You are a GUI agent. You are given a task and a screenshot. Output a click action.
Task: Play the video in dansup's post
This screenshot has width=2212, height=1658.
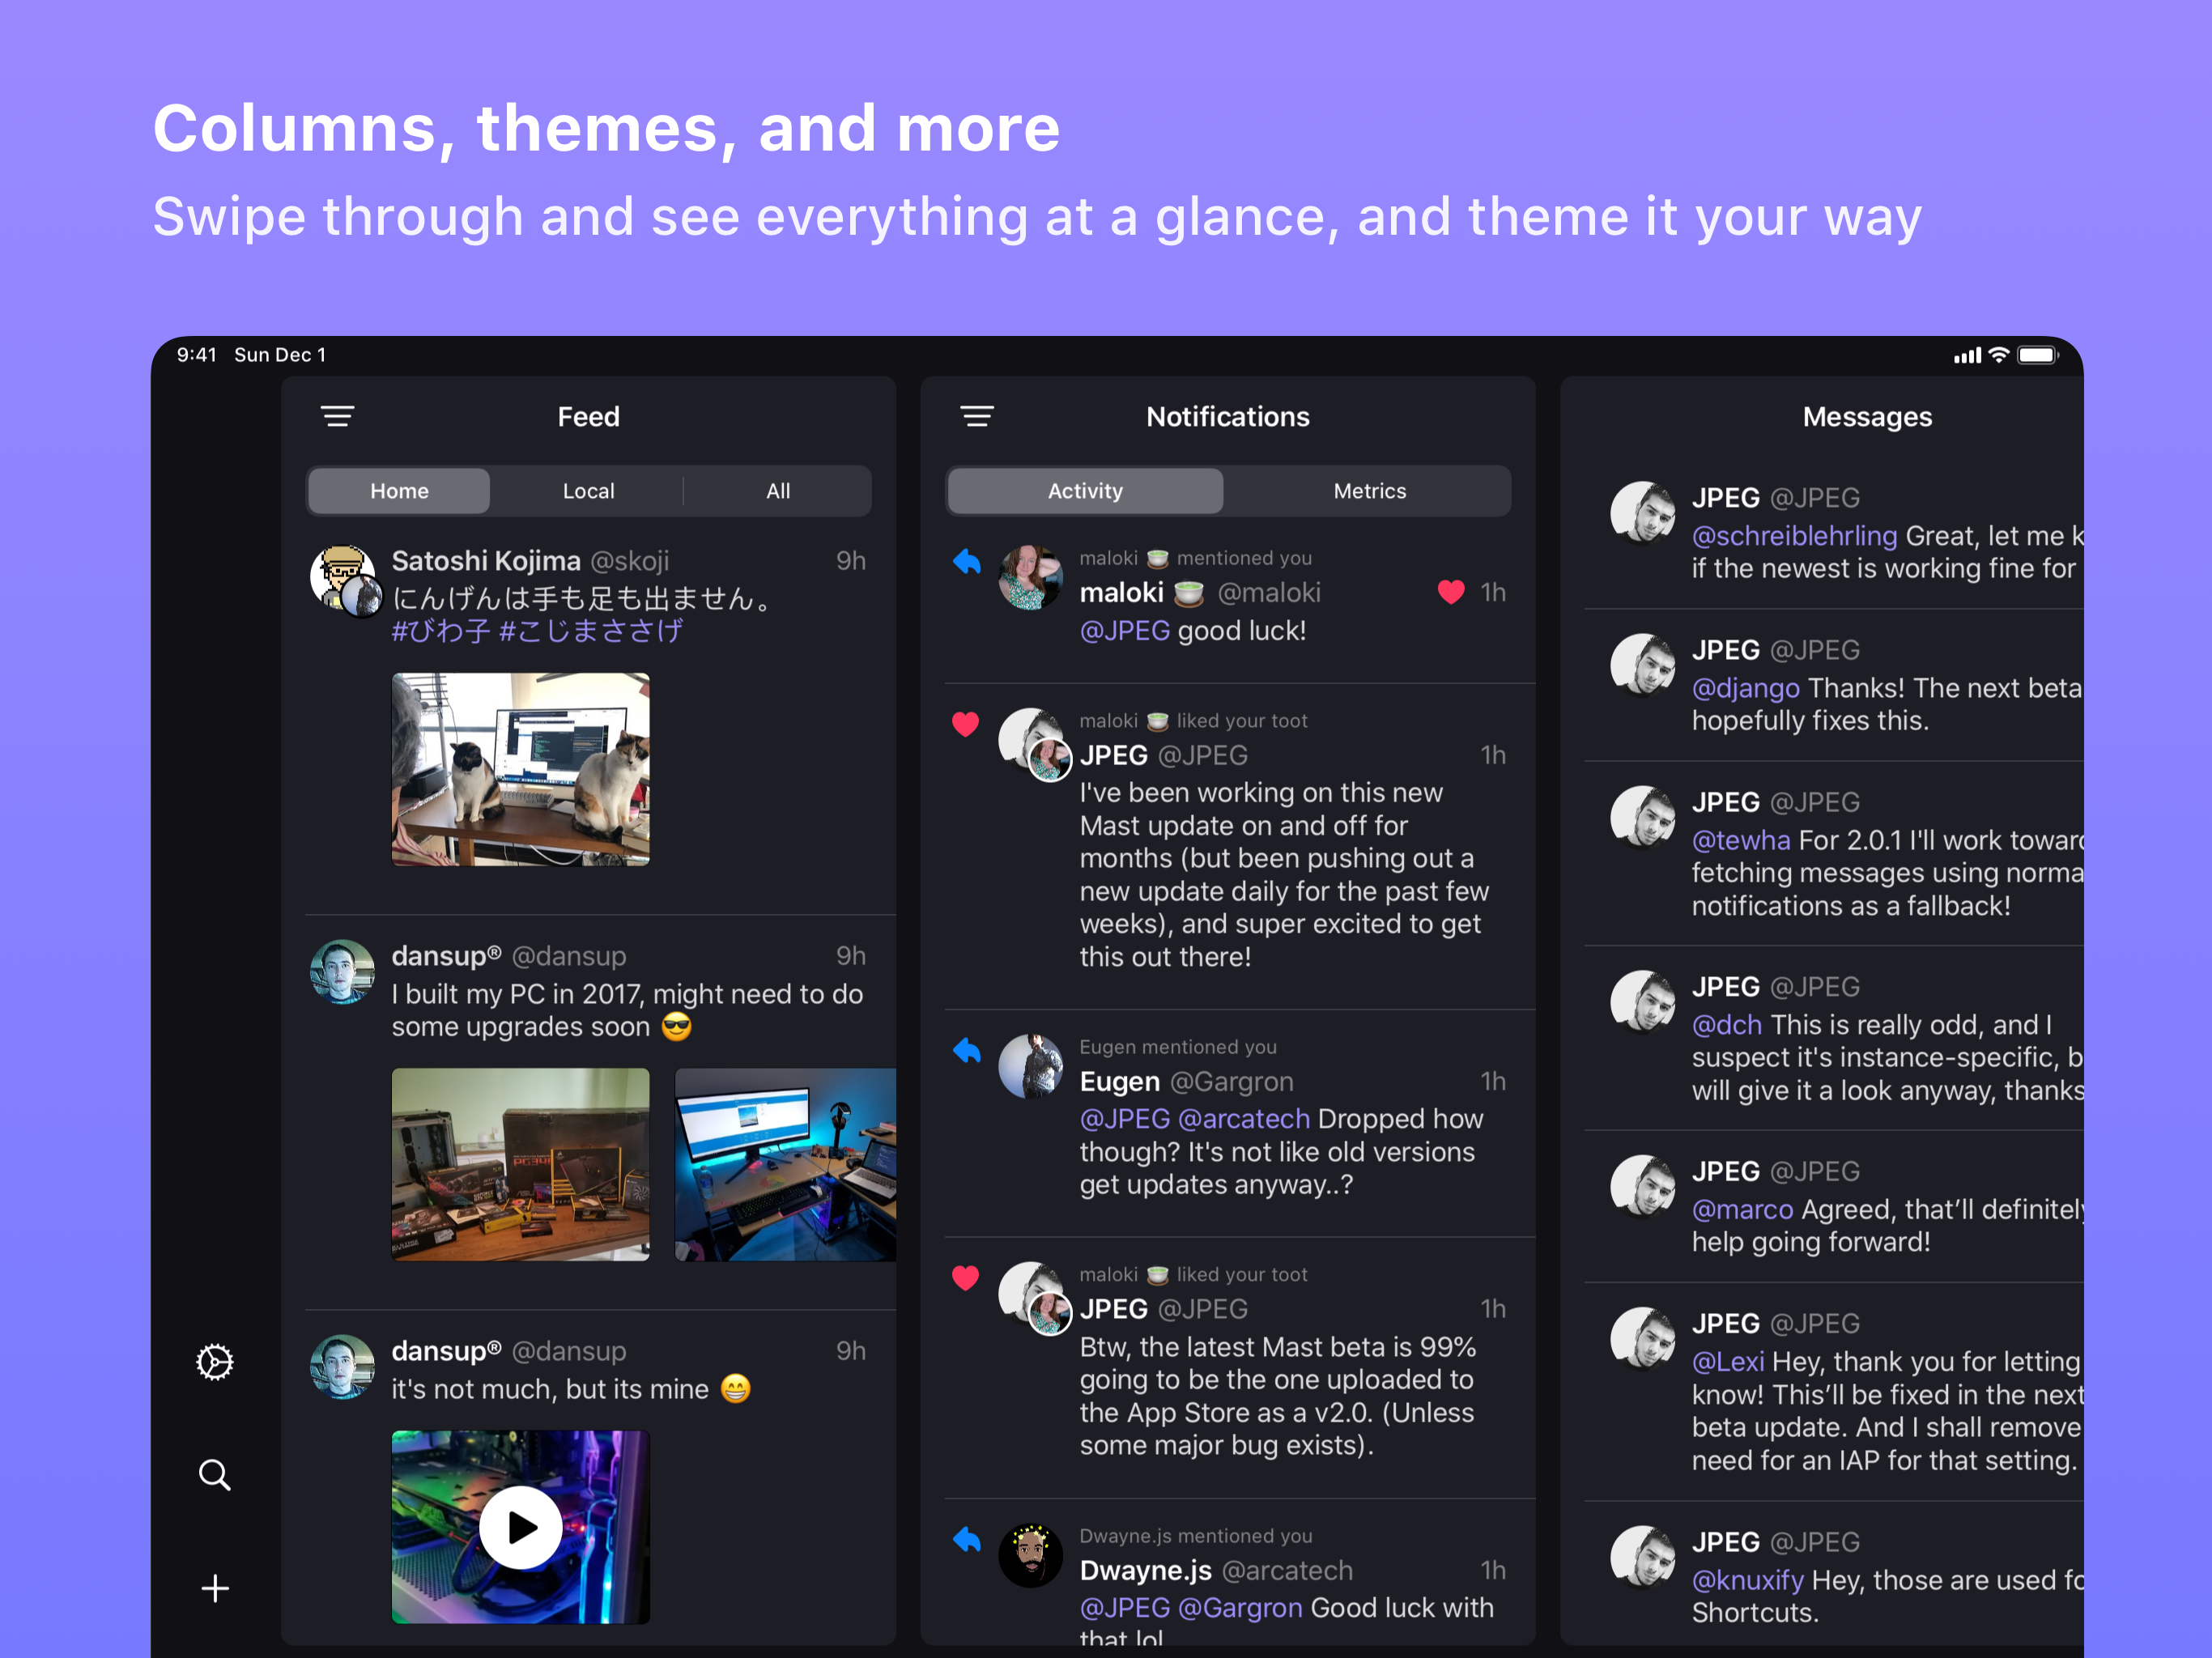pyautogui.click(x=520, y=1527)
